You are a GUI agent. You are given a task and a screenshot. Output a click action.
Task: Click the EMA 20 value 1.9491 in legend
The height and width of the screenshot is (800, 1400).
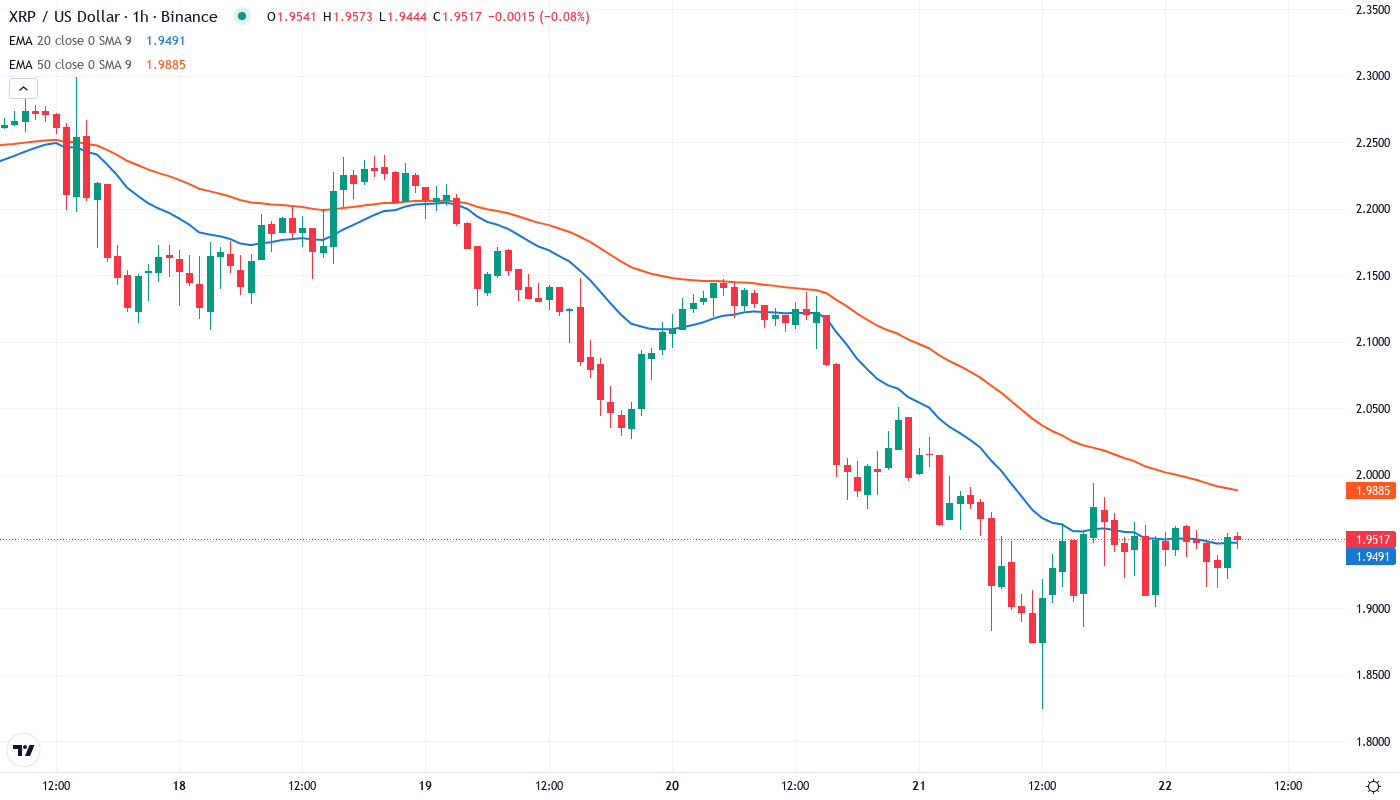pyautogui.click(x=165, y=40)
